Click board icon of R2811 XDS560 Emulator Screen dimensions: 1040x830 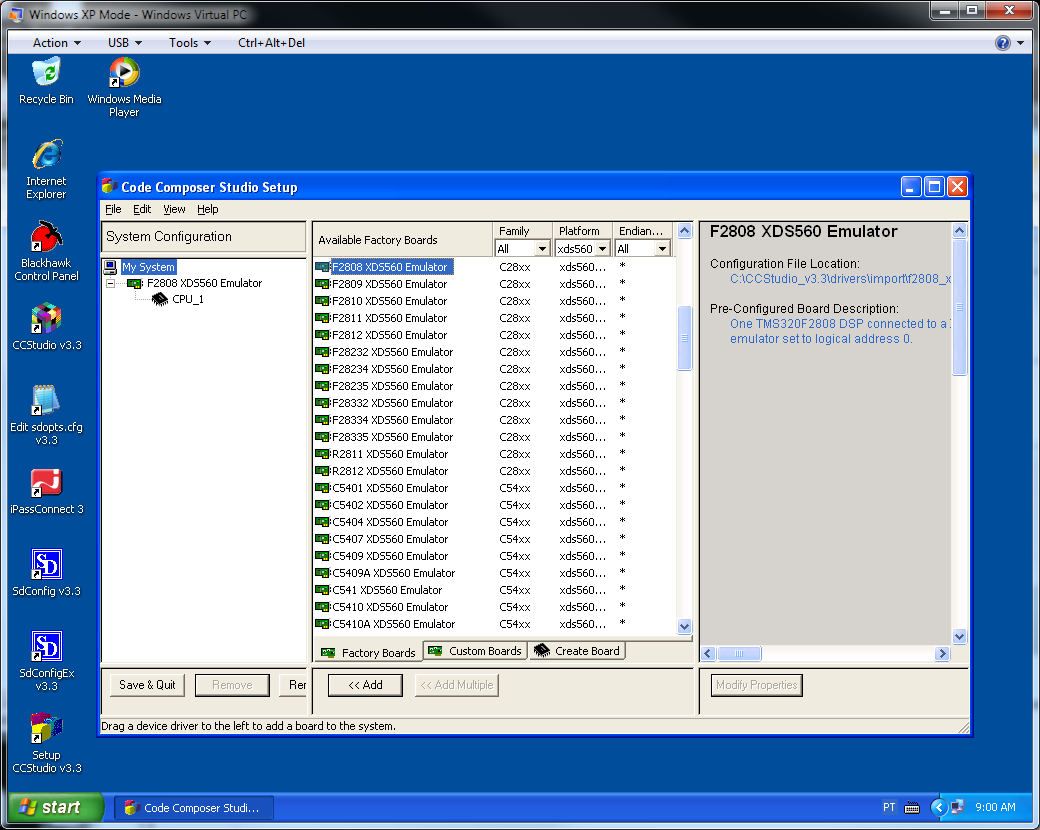point(322,454)
